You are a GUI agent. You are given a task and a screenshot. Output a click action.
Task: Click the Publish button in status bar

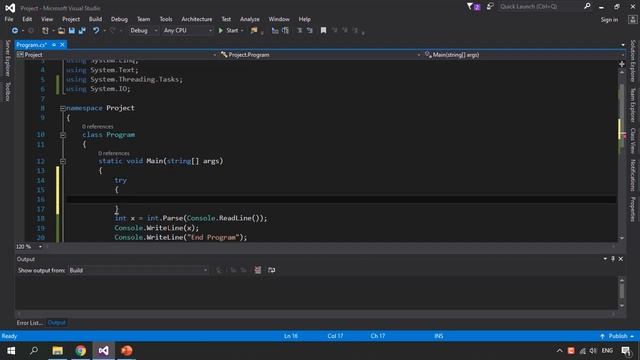point(616,336)
